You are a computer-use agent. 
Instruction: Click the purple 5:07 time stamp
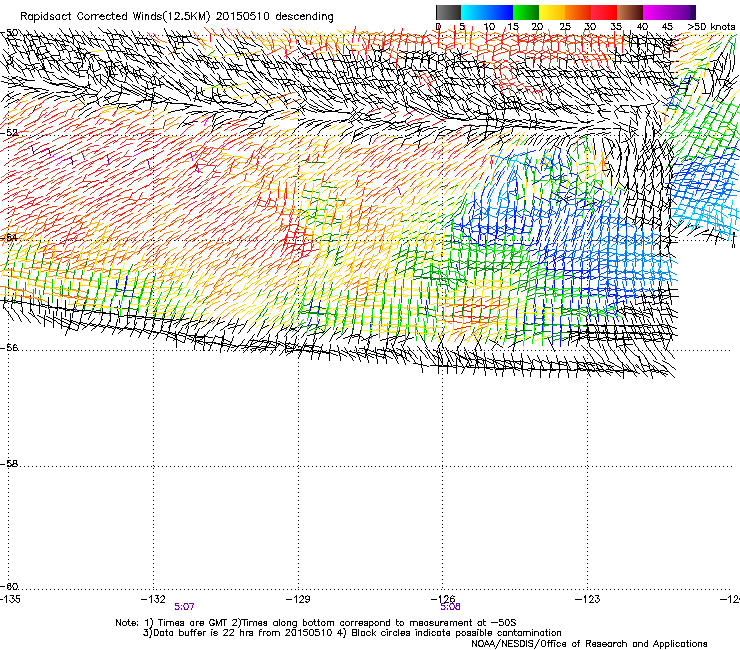(184, 607)
